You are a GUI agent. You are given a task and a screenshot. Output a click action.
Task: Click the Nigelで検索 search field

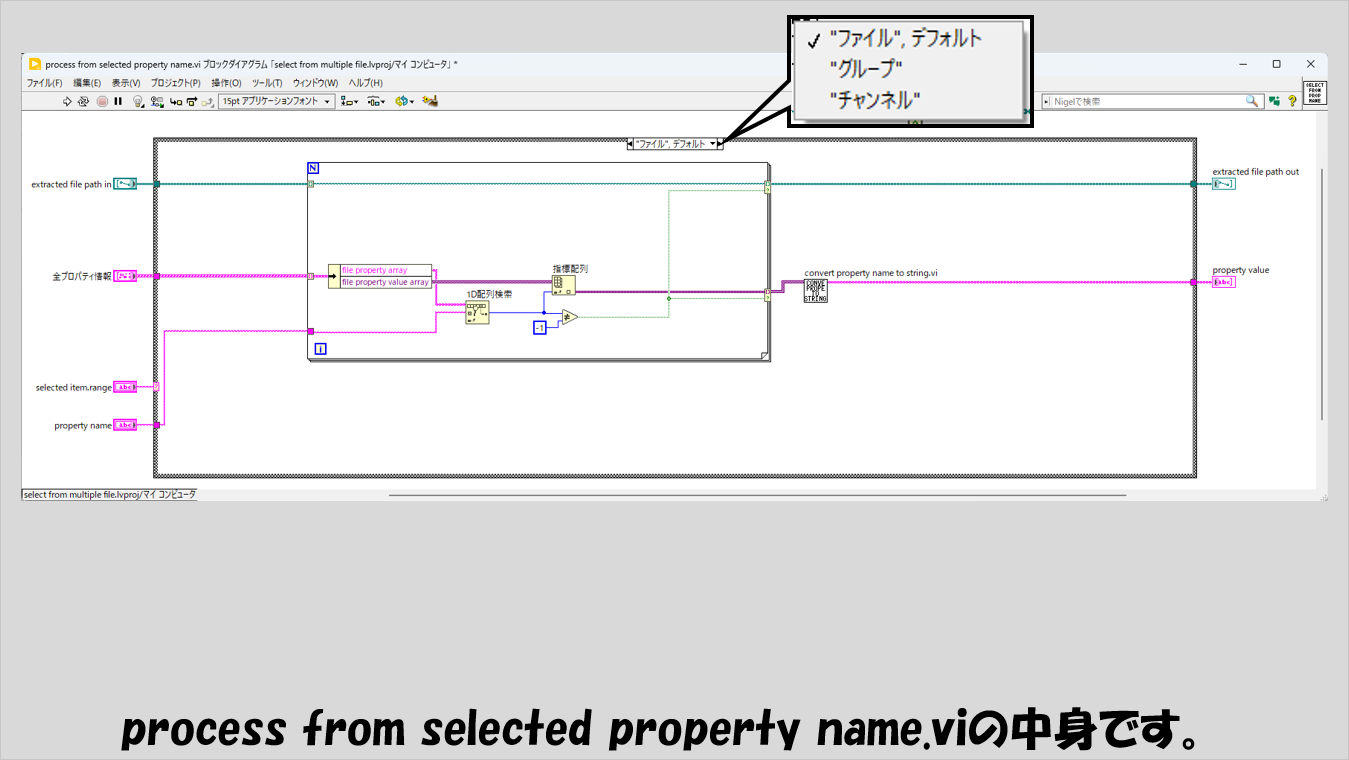point(1147,101)
